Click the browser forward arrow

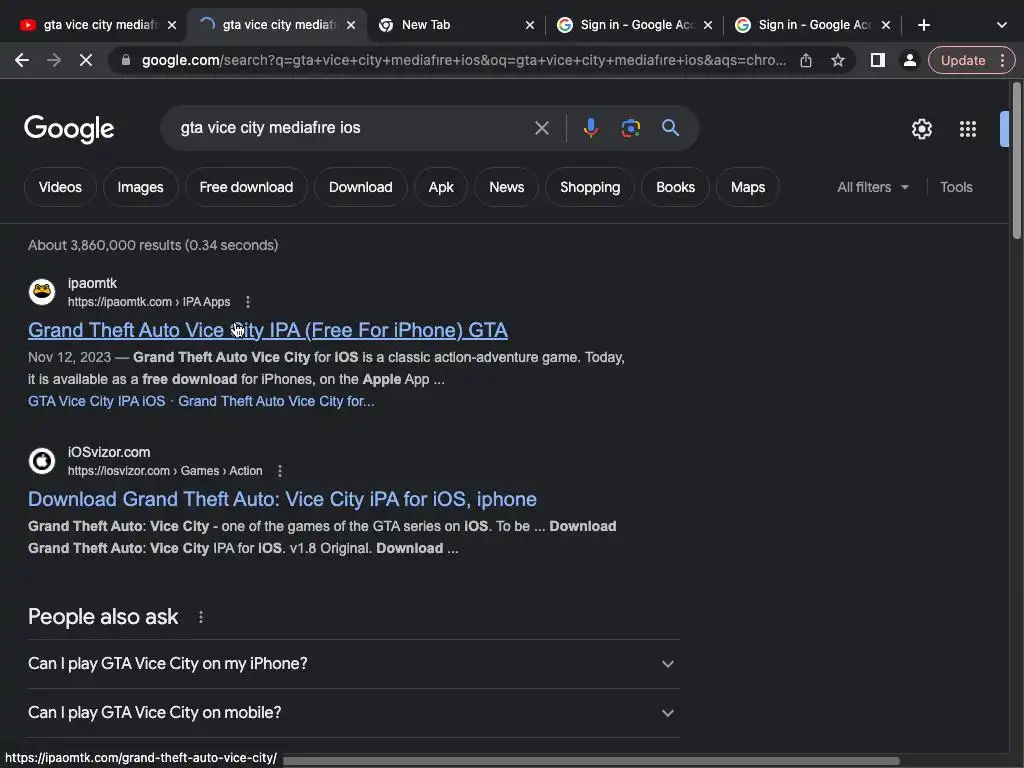tap(54, 60)
